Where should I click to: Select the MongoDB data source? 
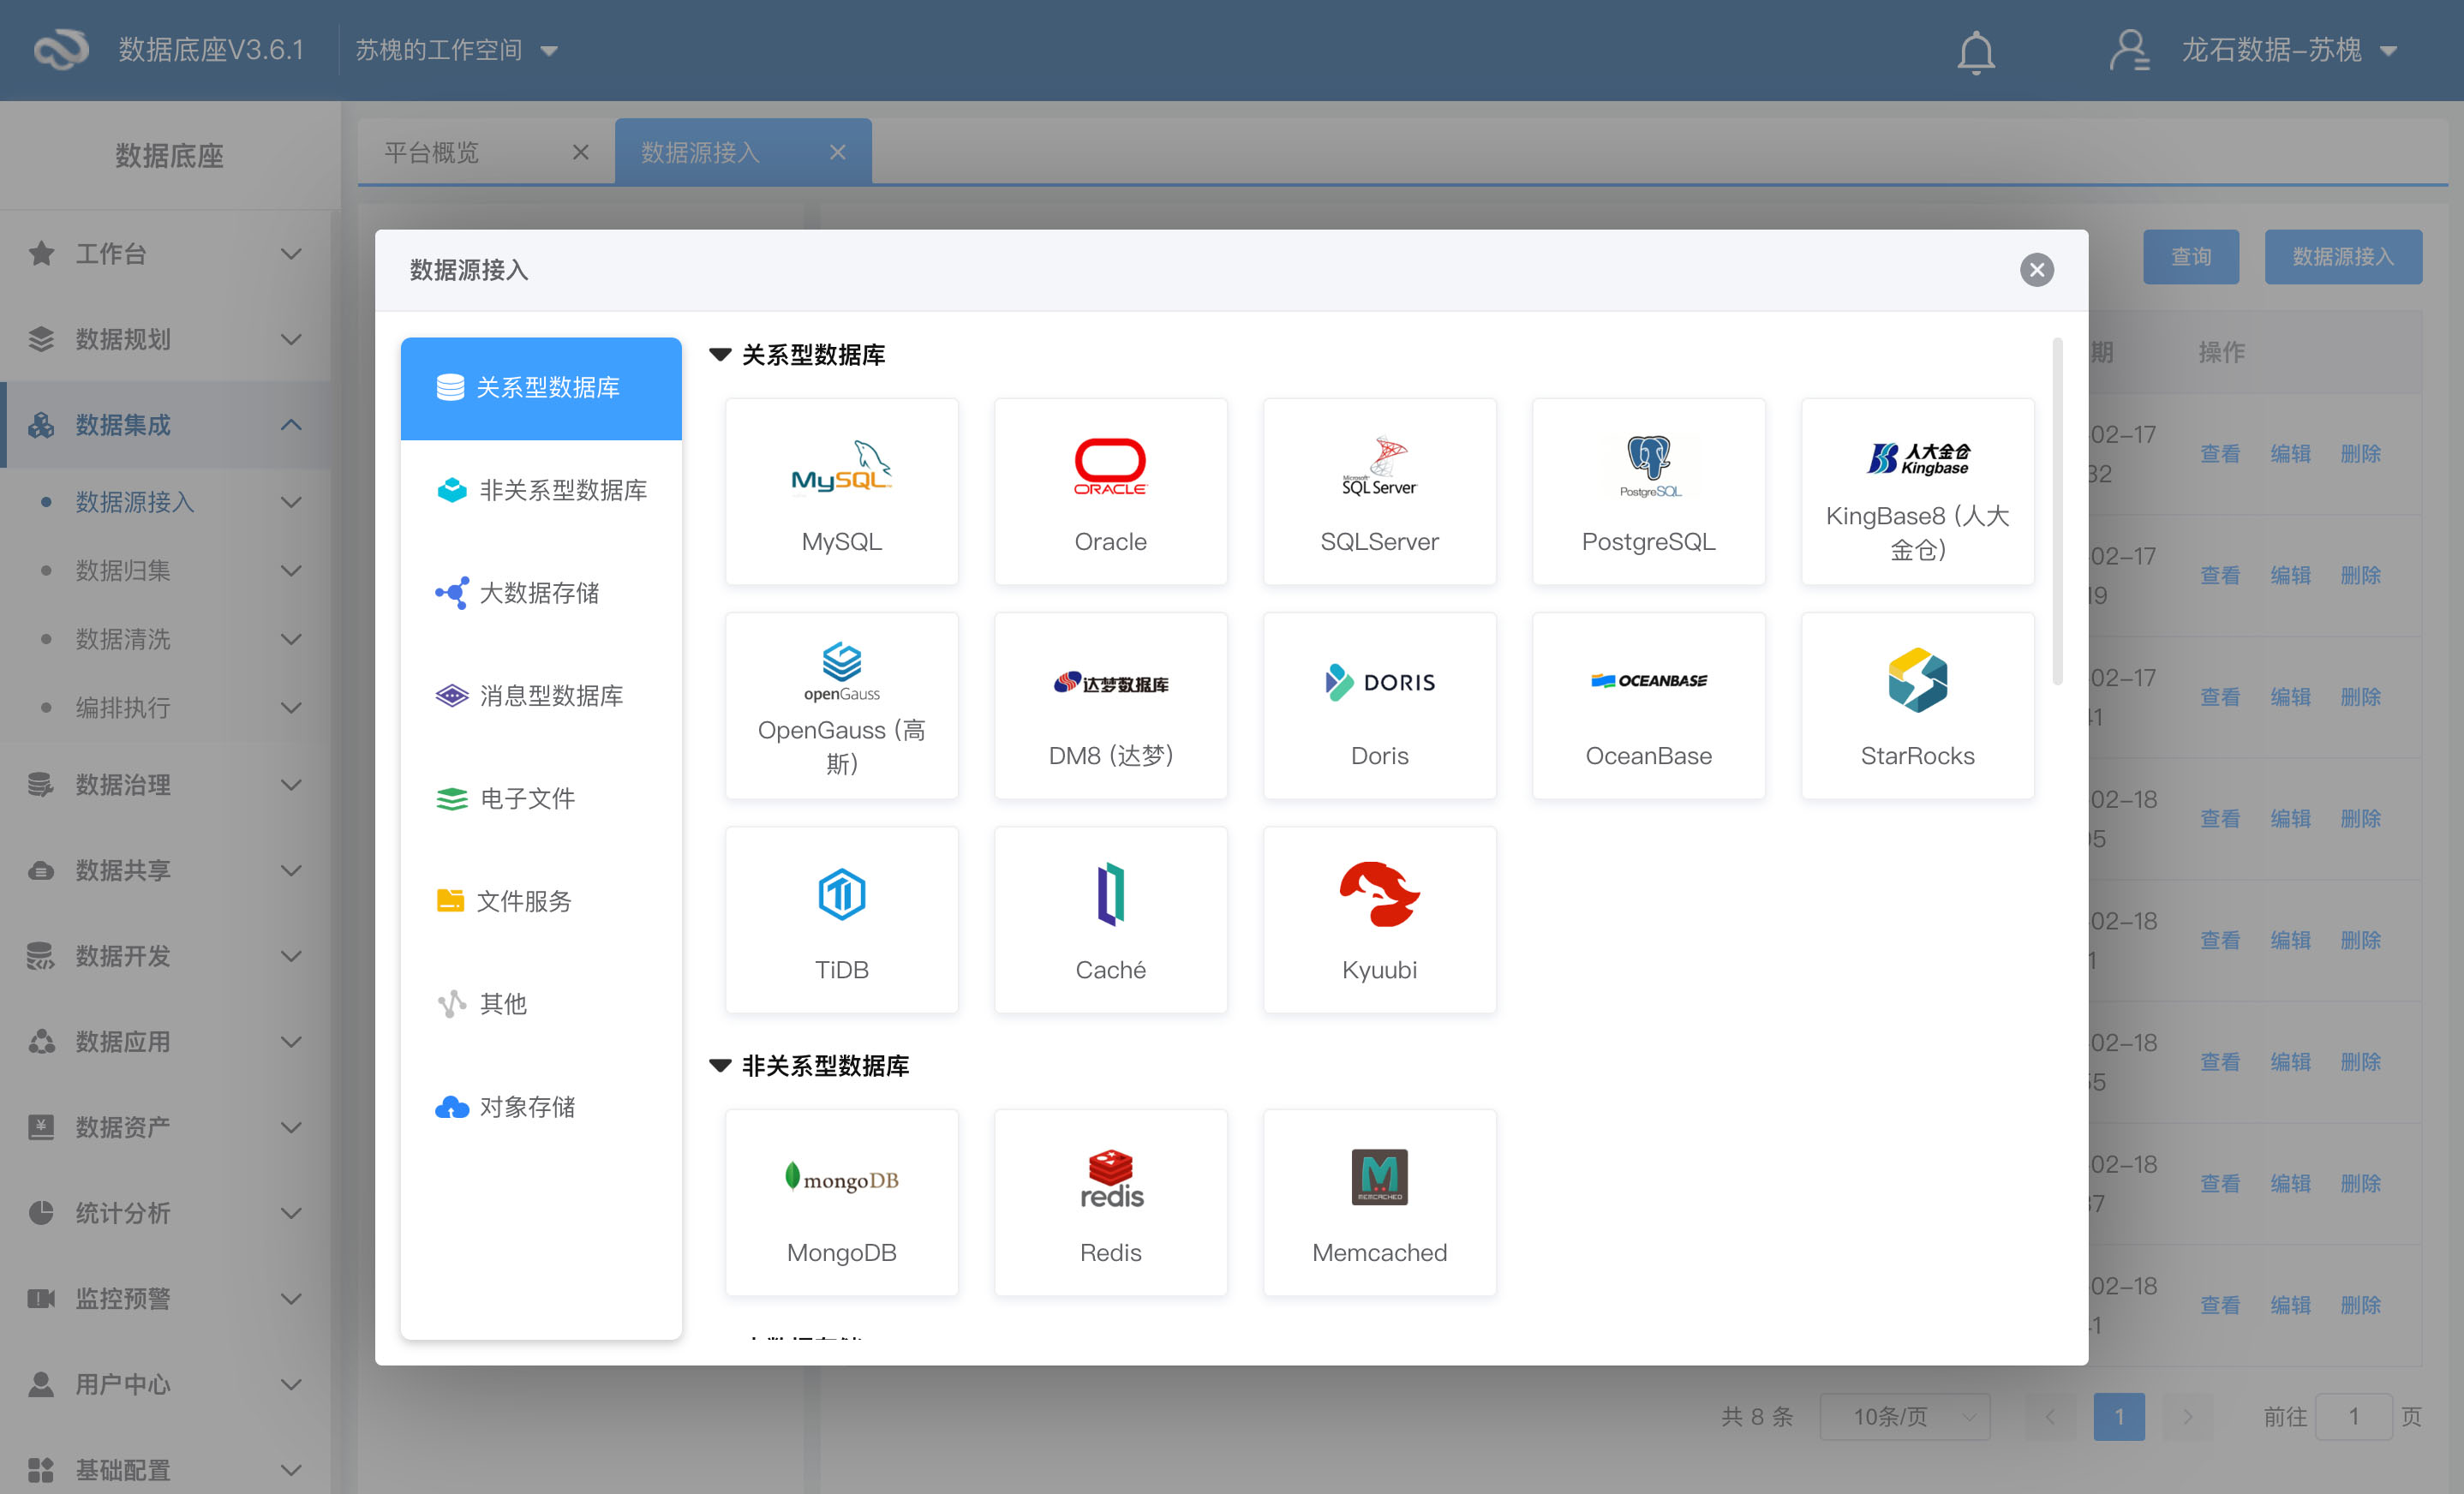pos(841,1201)
